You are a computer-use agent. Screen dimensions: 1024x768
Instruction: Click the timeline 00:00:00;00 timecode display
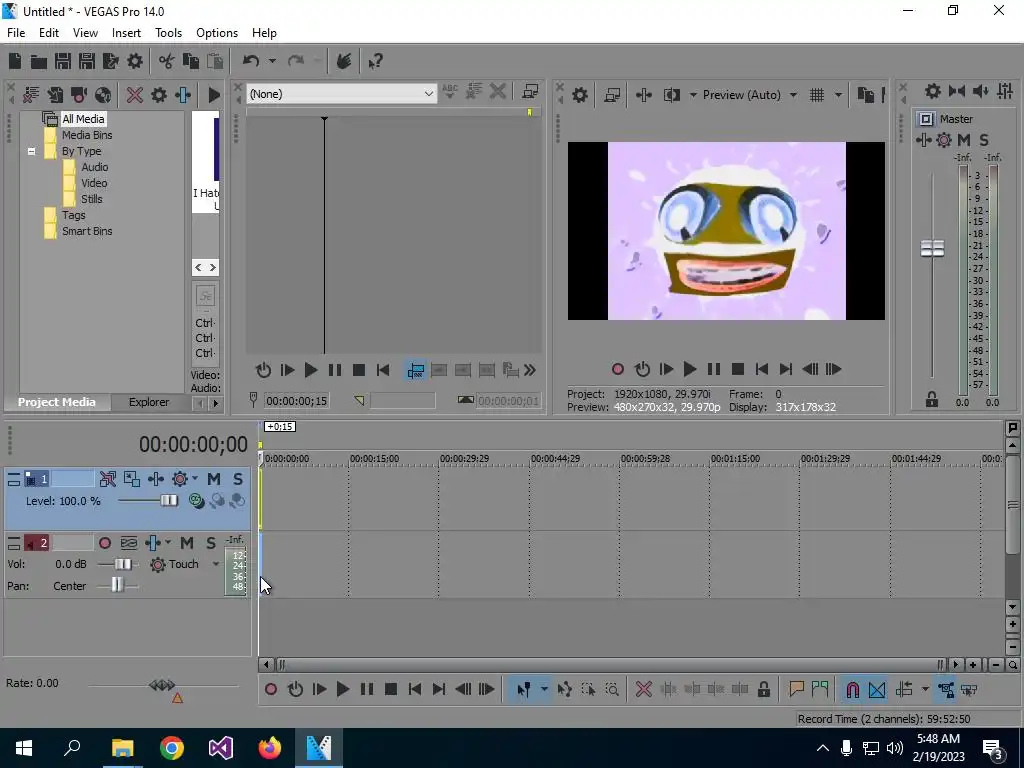[193, 445]
